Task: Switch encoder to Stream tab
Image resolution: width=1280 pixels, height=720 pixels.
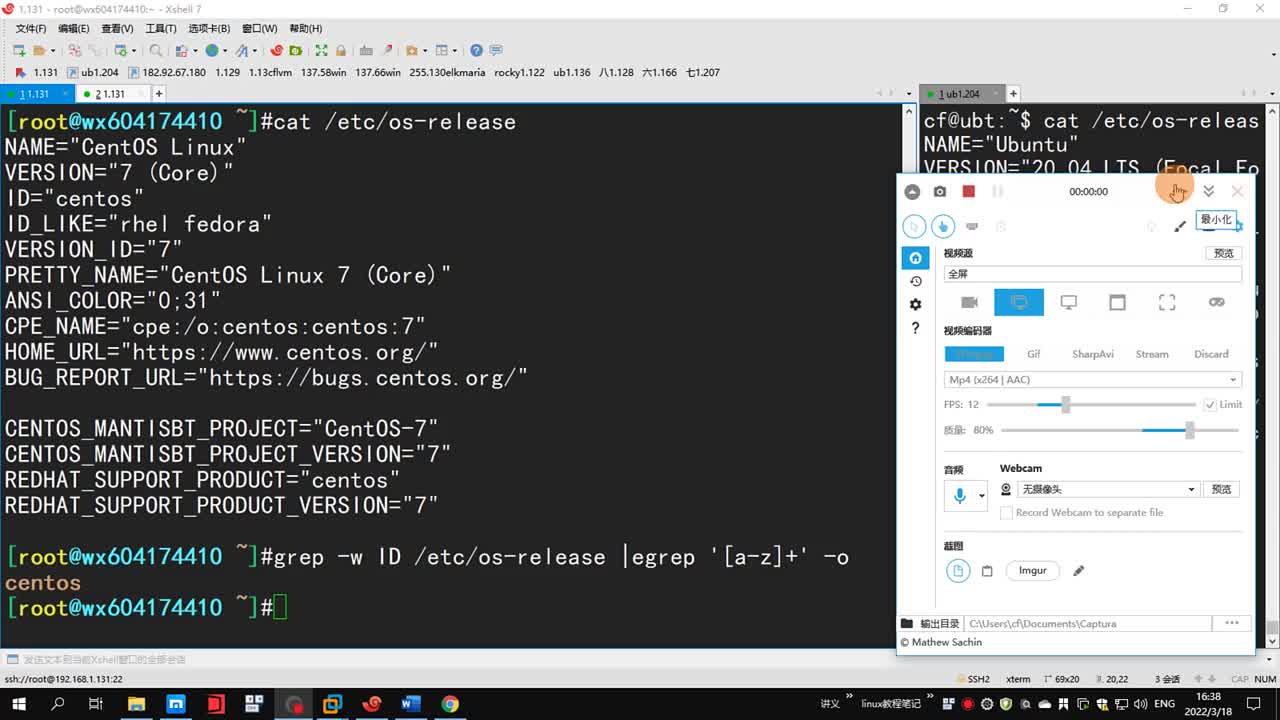Action: pos(1152,354)
